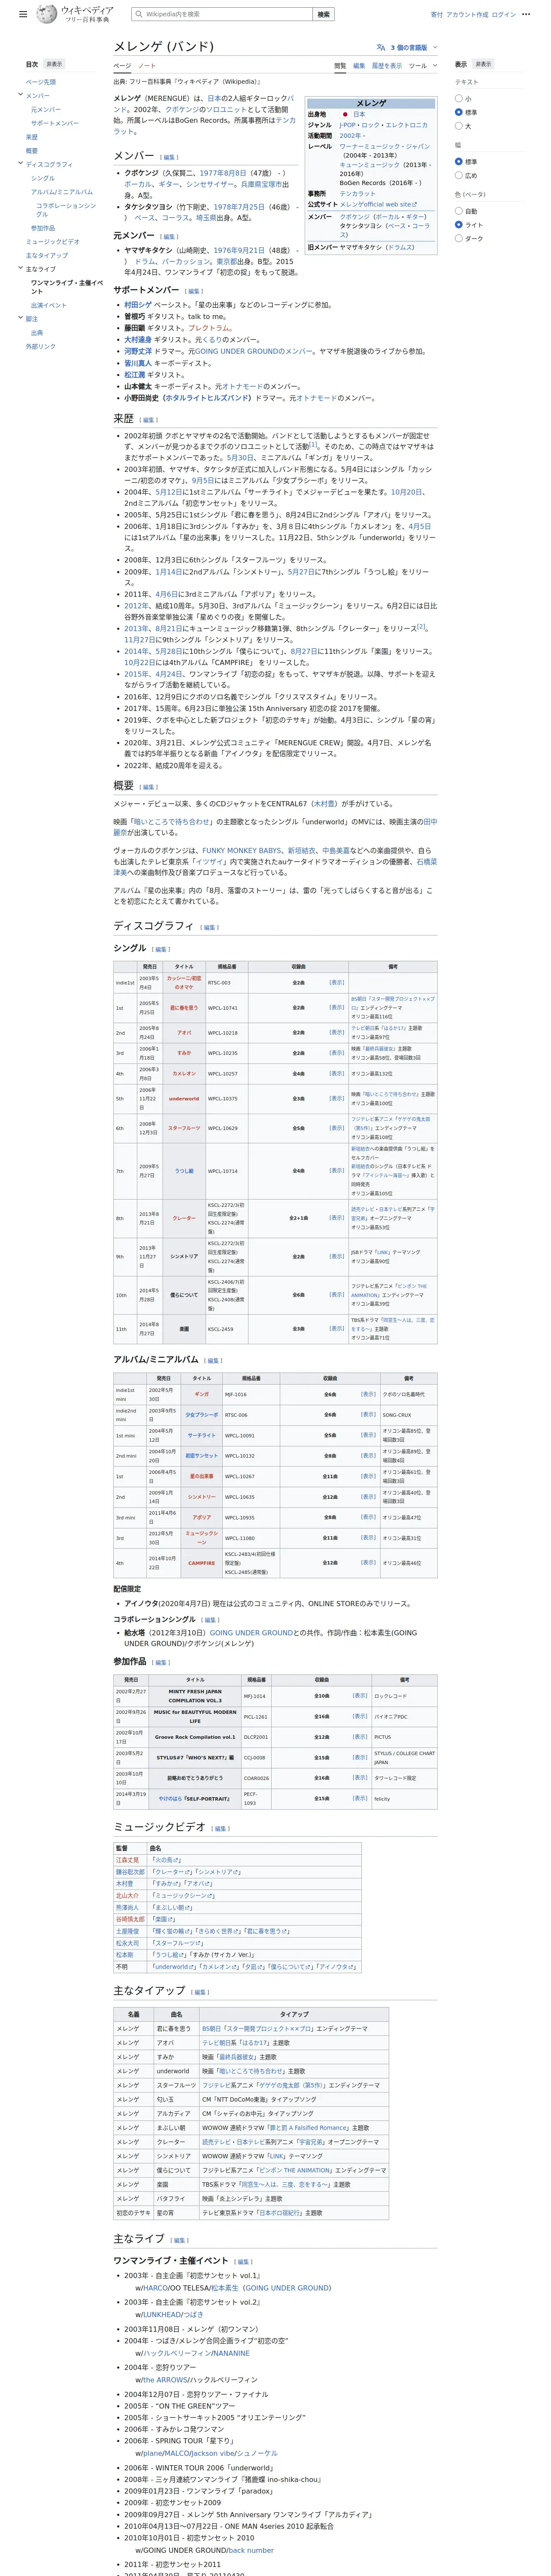Open the 編集 tab
551x2576 pixels.
[359, 66]
